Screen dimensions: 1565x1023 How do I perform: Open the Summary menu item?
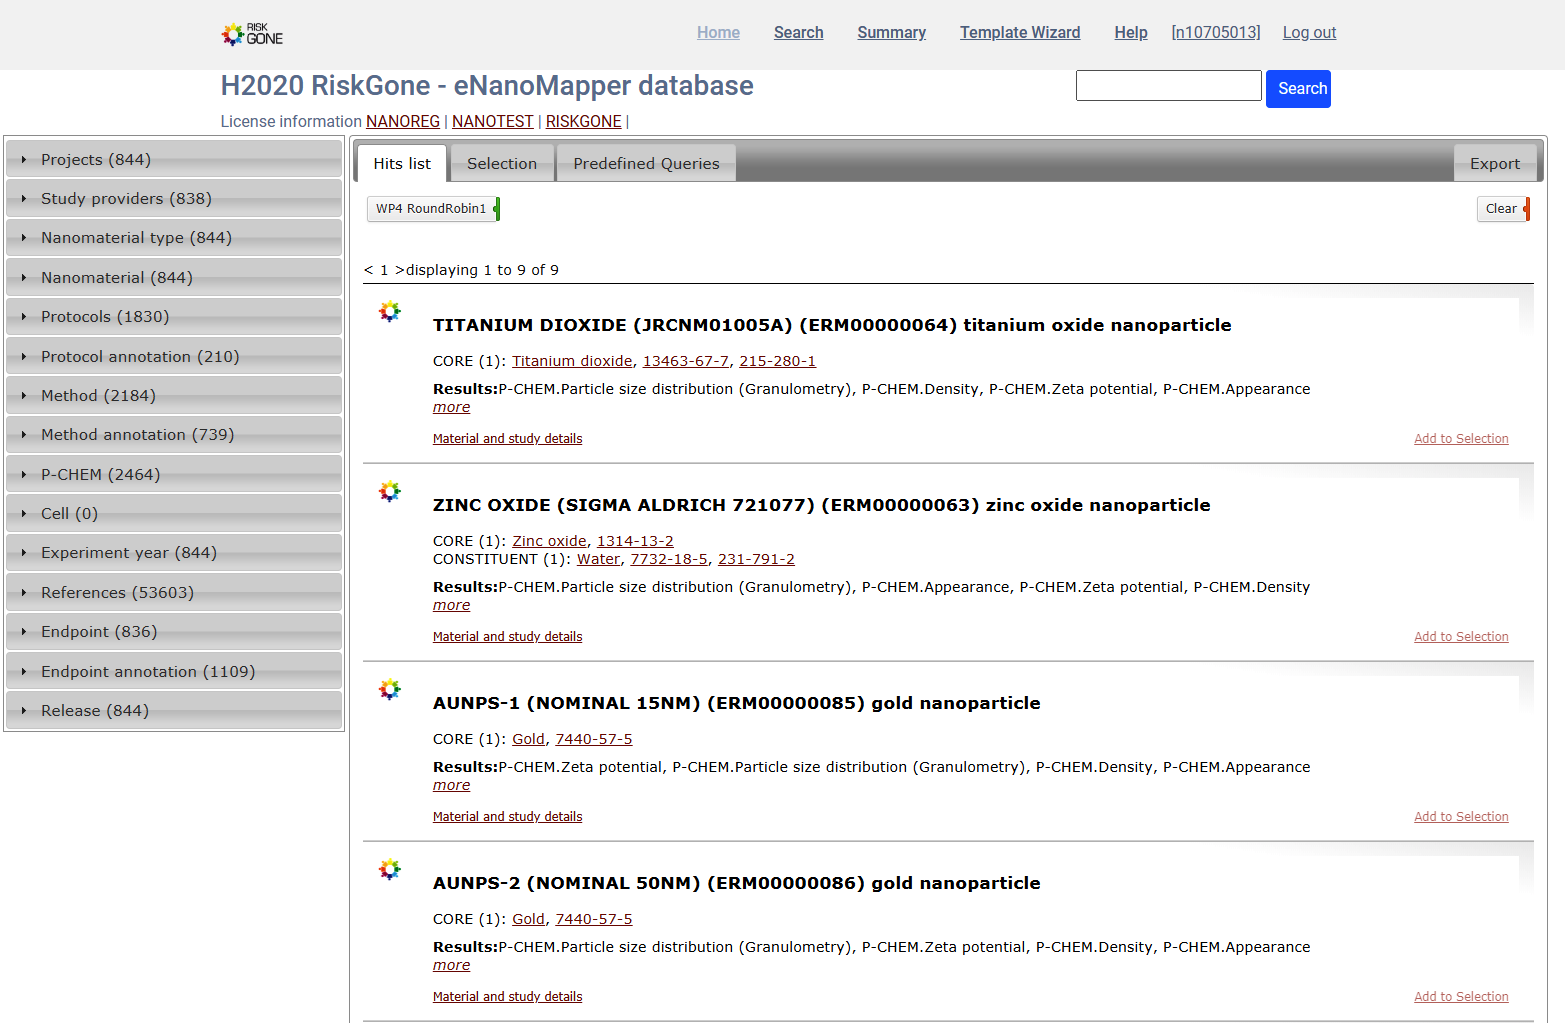890,32
